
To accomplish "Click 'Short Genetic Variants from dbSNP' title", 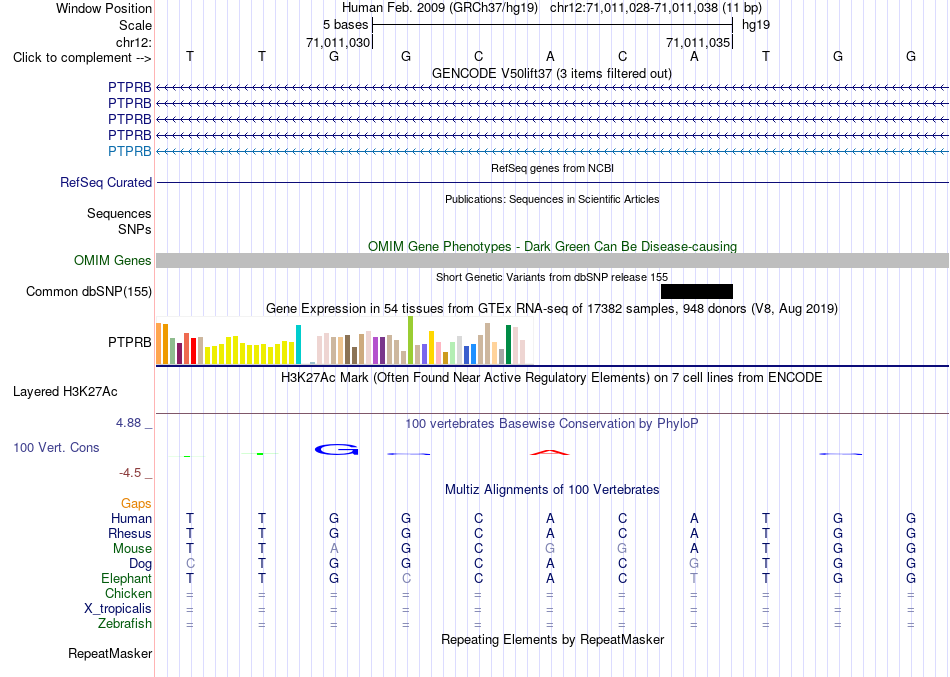I will click(552, 277).
